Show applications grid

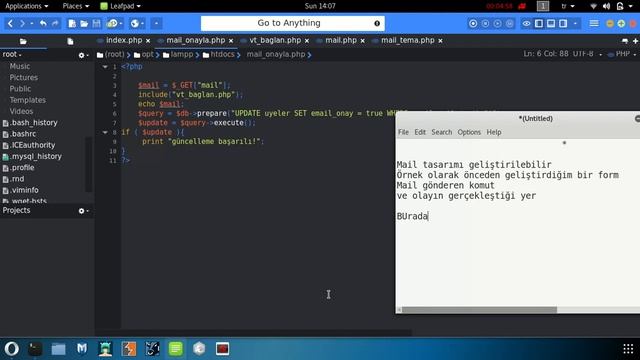point(628,349)
